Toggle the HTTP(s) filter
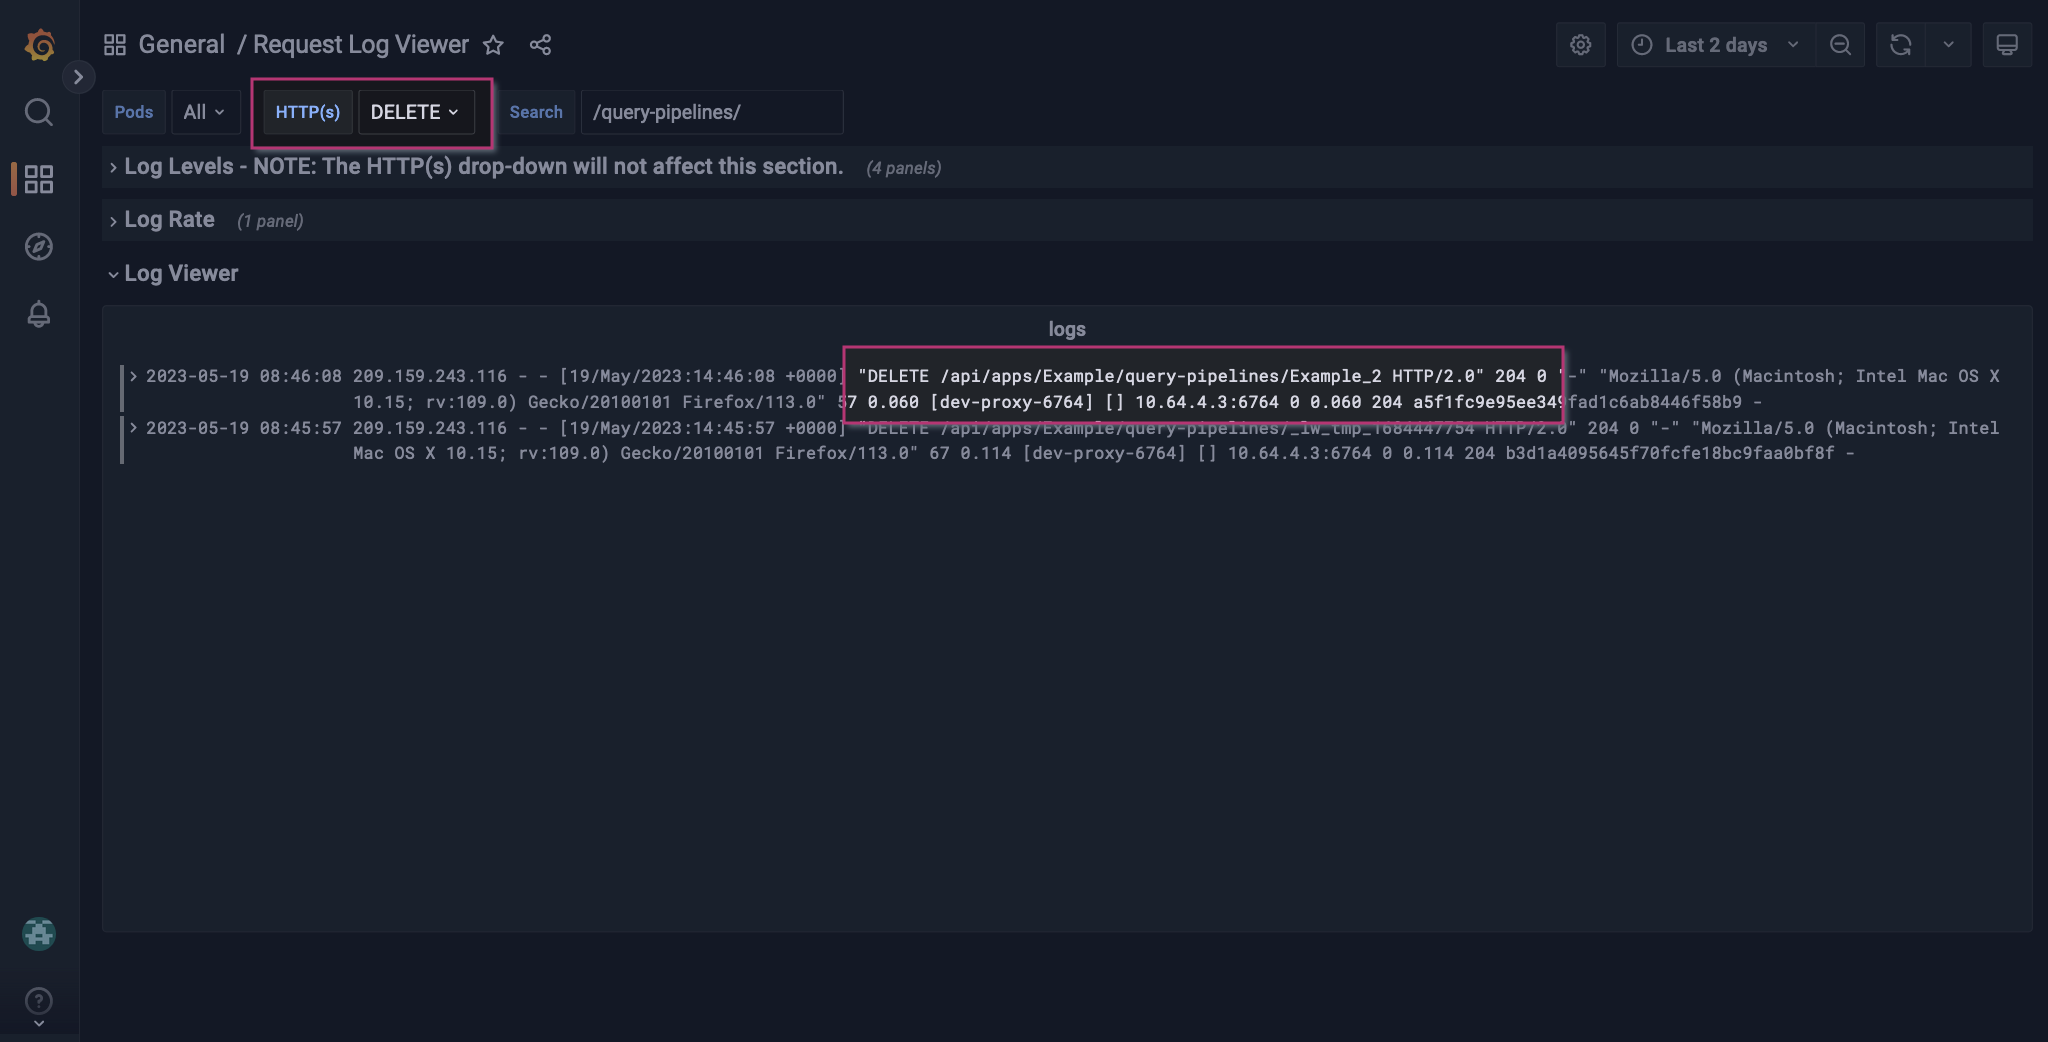The image size is (2048, 1042). pos(306,112)
